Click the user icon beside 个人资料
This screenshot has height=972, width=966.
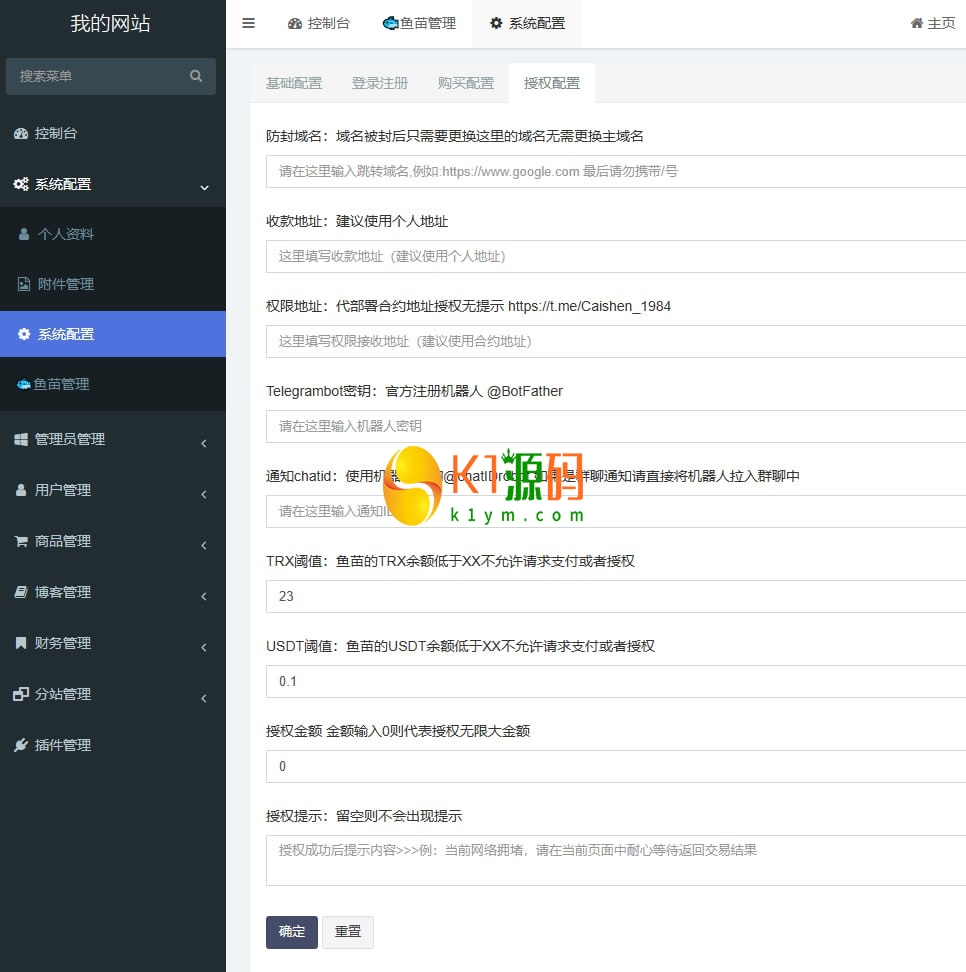point(24,234)
